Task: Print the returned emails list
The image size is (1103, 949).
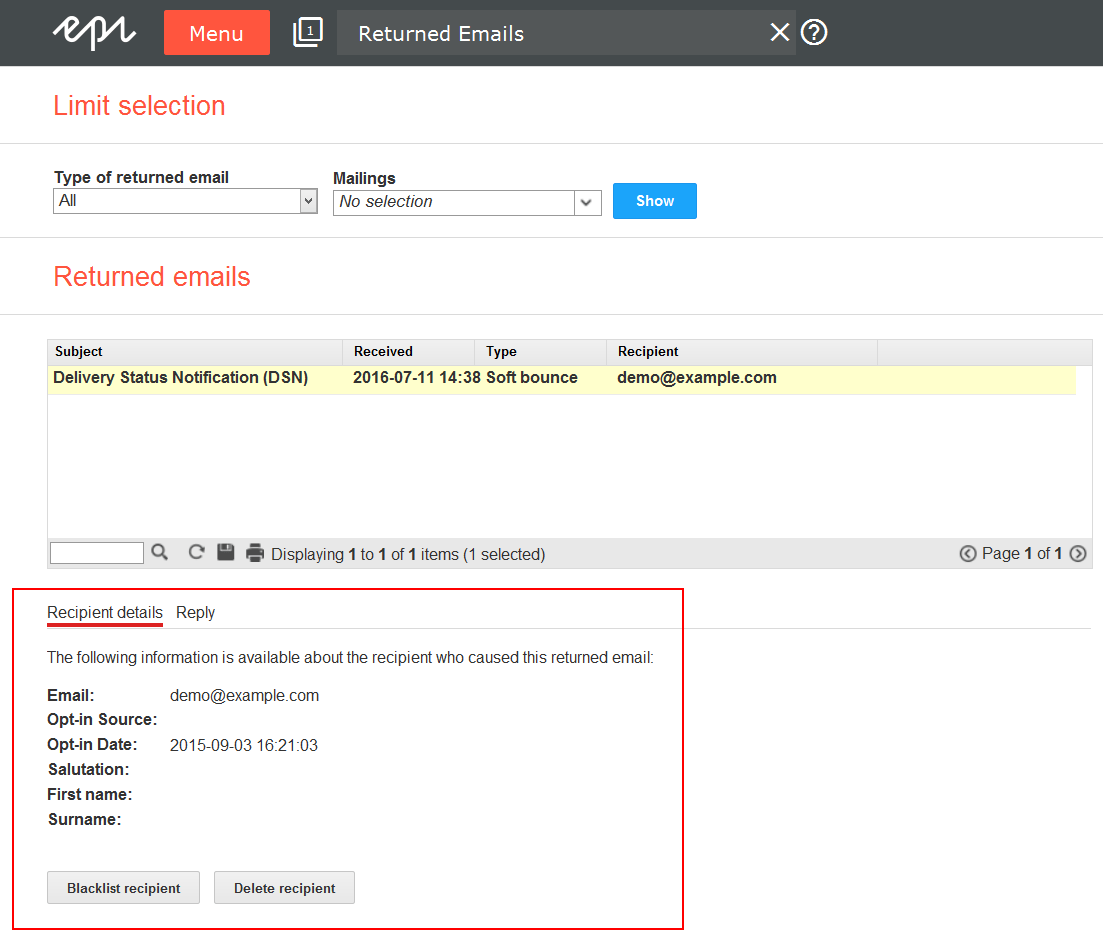Action: (x=255, y=552)
